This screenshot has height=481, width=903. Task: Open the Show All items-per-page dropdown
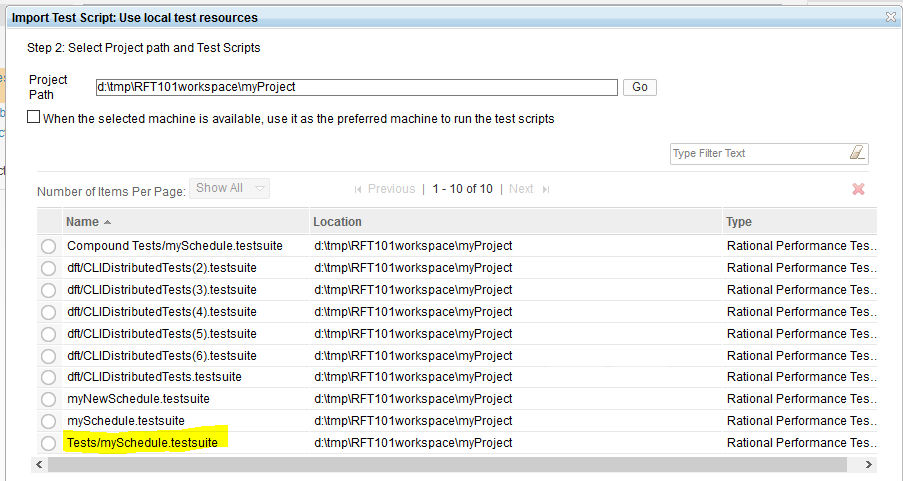point(229,188)
